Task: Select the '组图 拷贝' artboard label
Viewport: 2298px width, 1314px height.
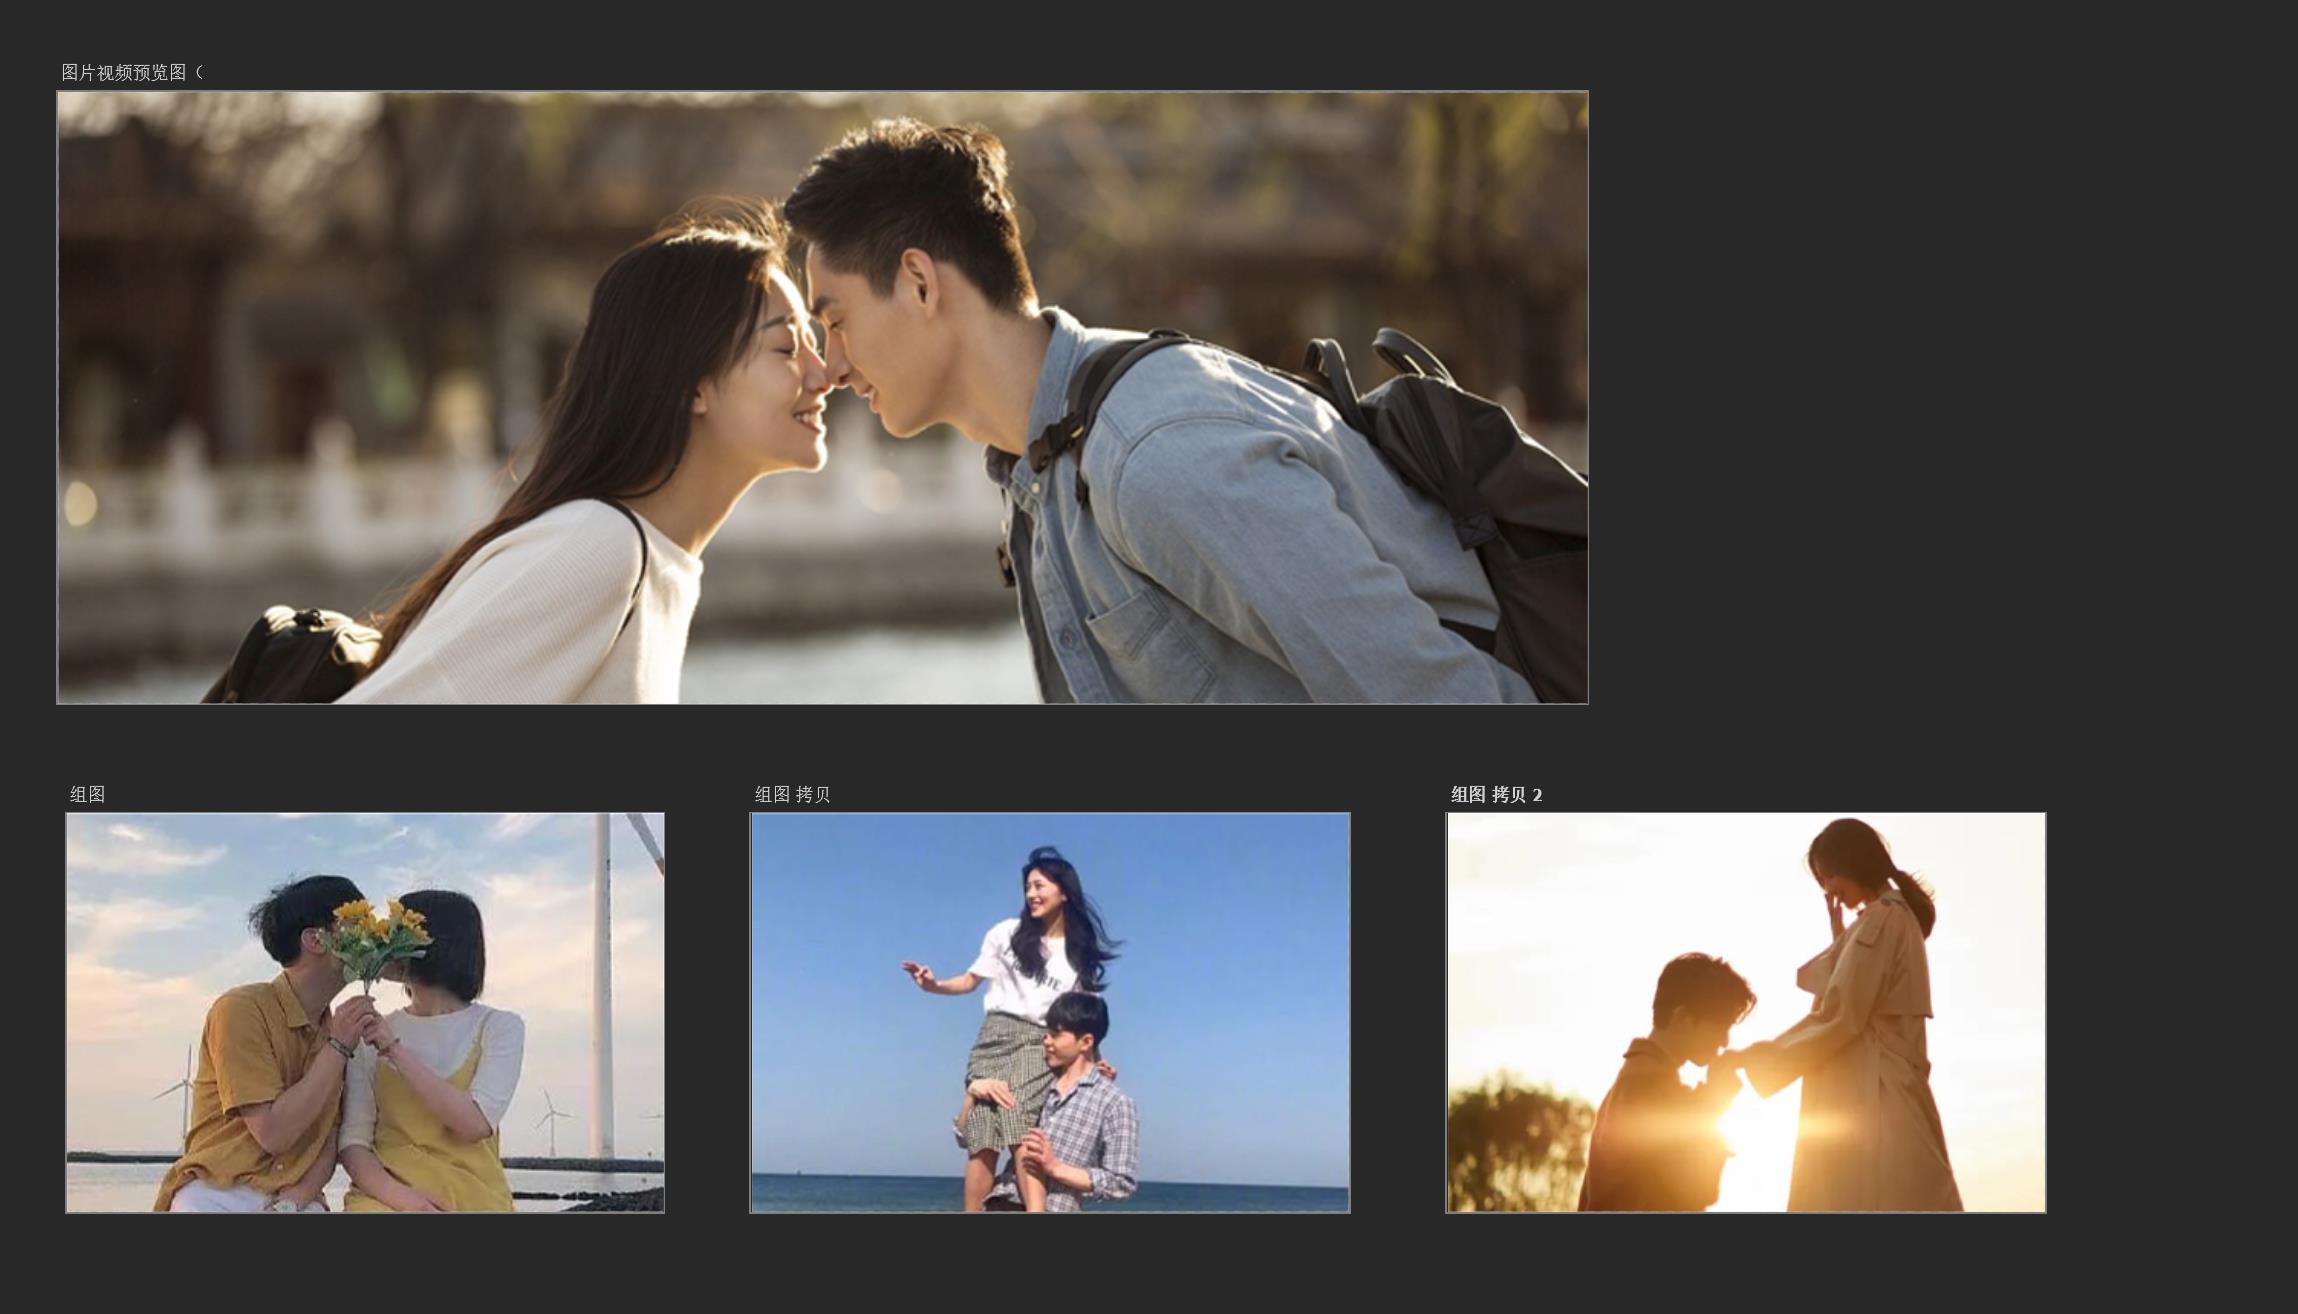Action: point(792,794)
